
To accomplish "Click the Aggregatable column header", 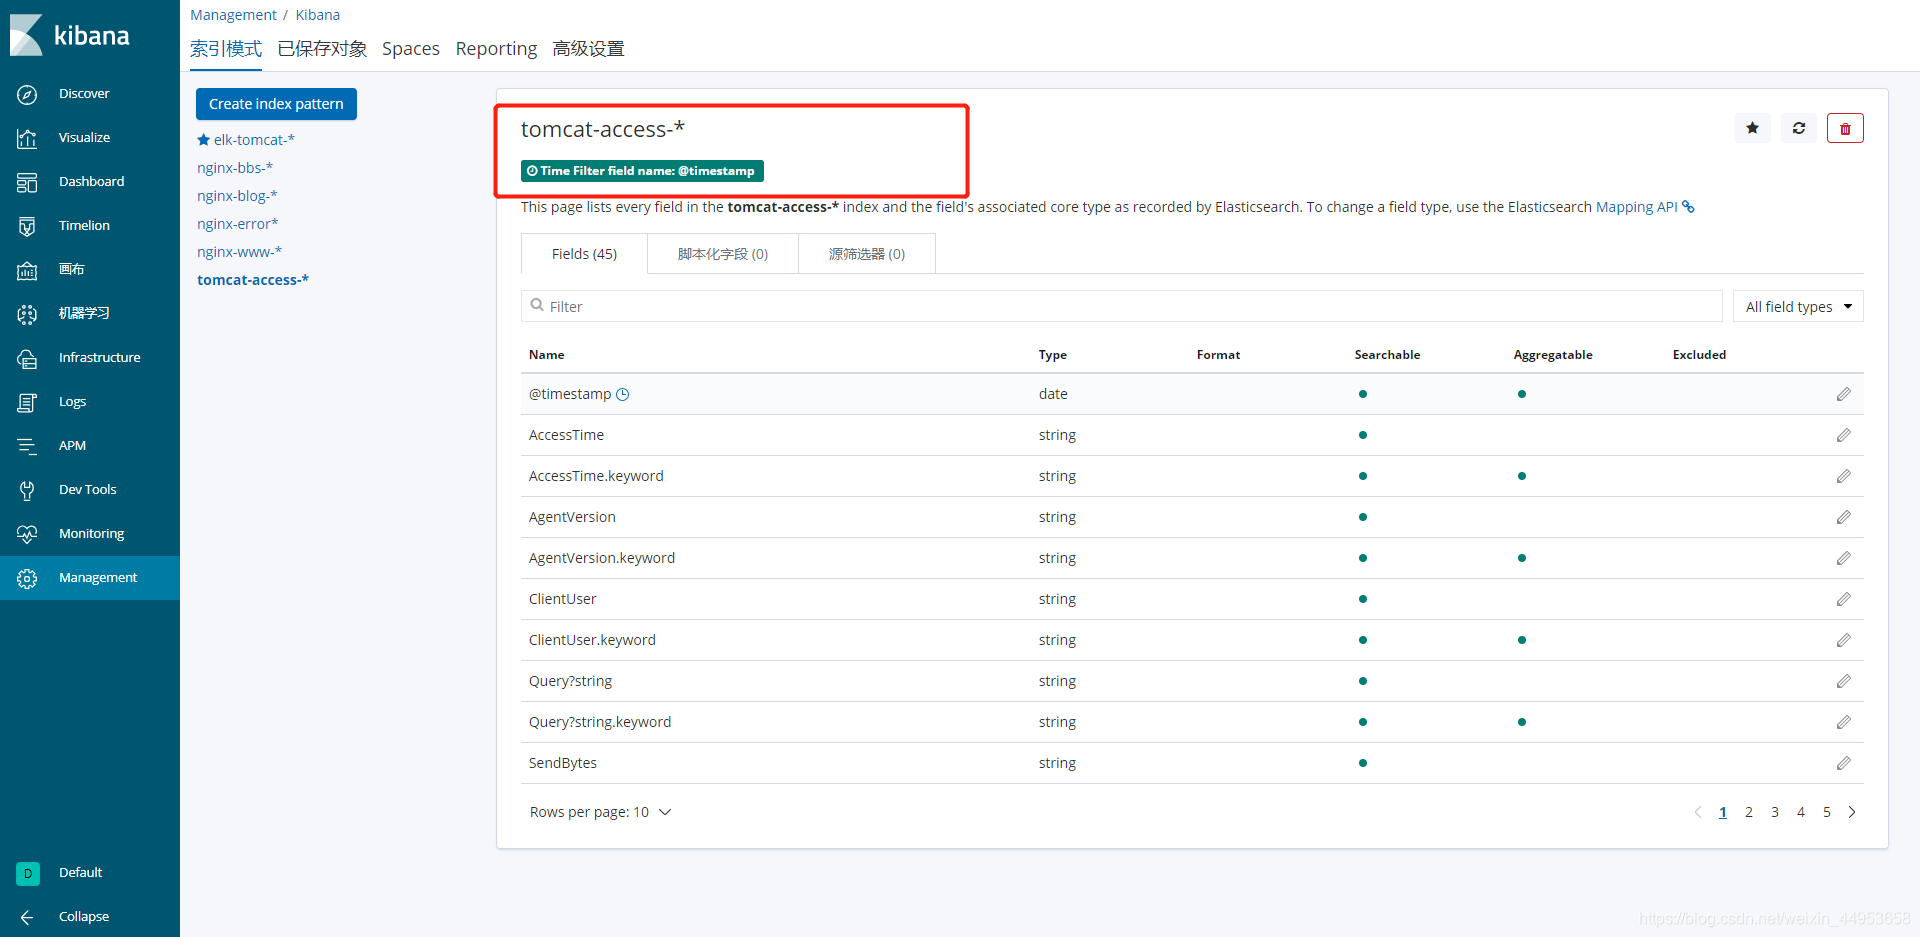I will pyautogui.click(x=1553, y=355).
